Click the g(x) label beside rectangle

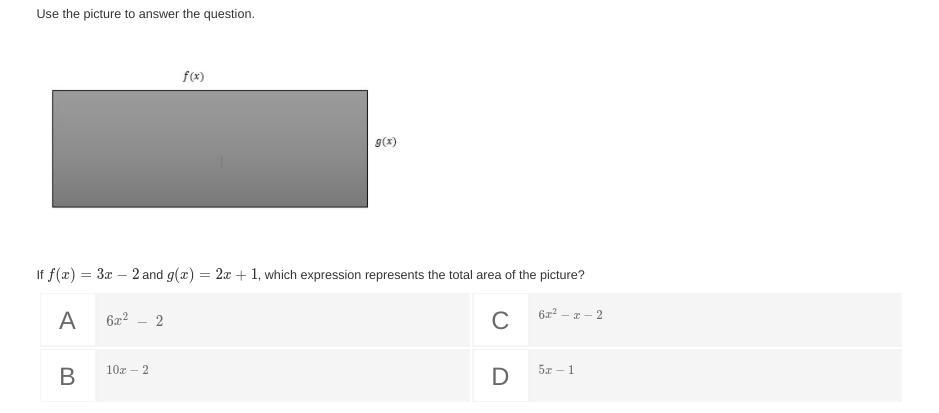point(386,142)
